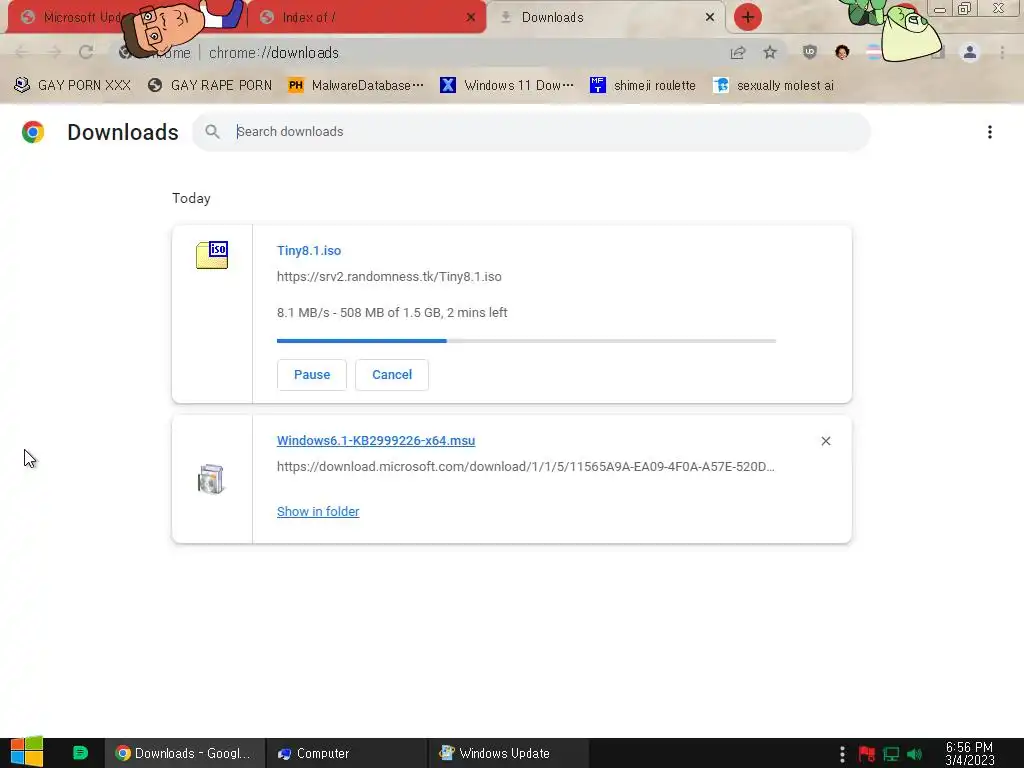This screenshot has width=1024, height=768.
Task: Switch to the Microsoft Update tab
Action: 72,17
